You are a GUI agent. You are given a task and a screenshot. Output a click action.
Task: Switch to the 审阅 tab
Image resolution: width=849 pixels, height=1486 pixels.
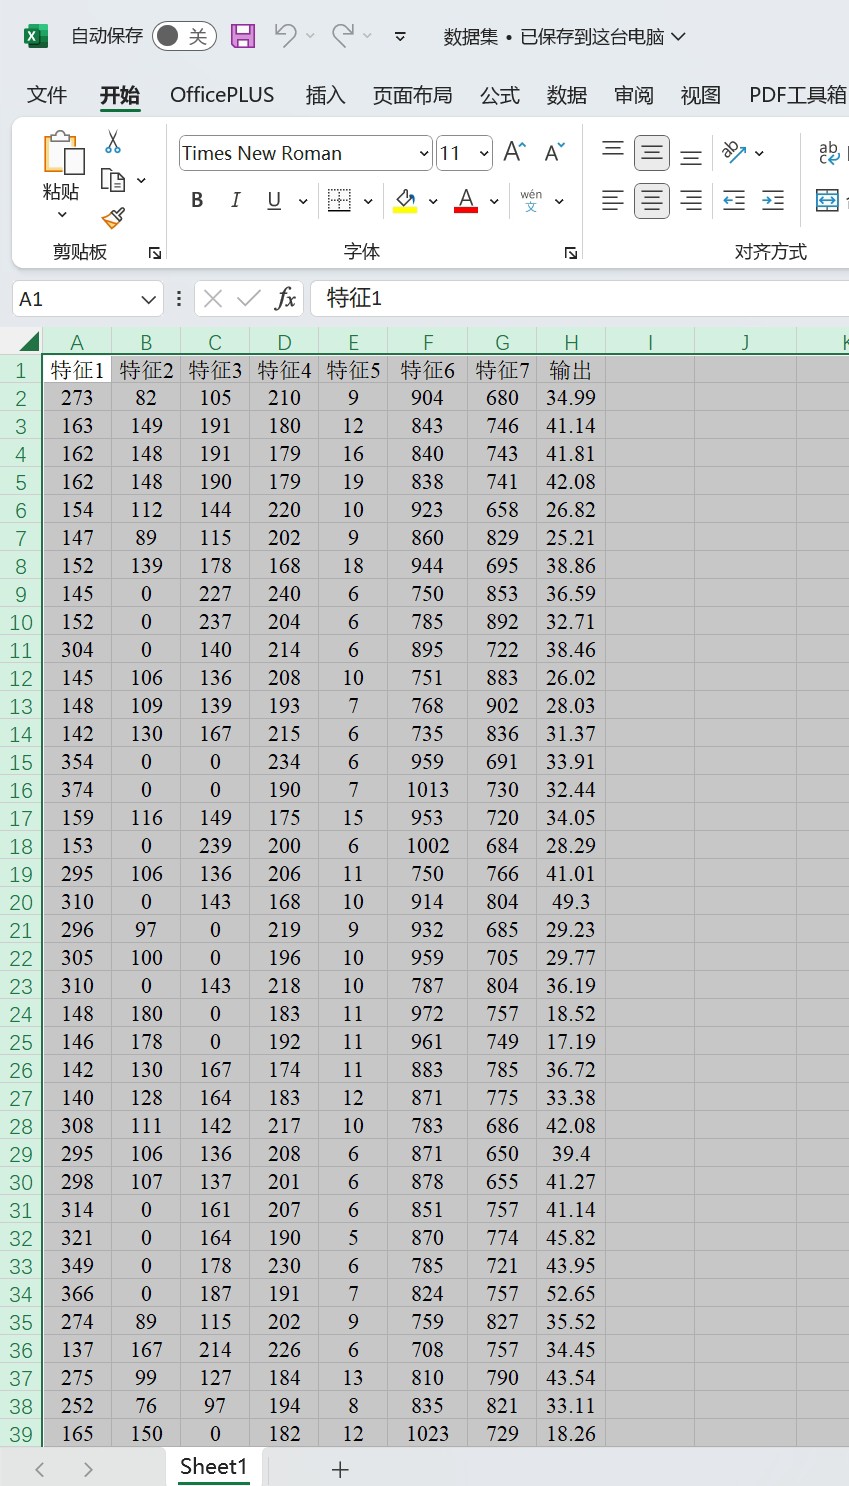pyautogui.click(x=634, y=95)
